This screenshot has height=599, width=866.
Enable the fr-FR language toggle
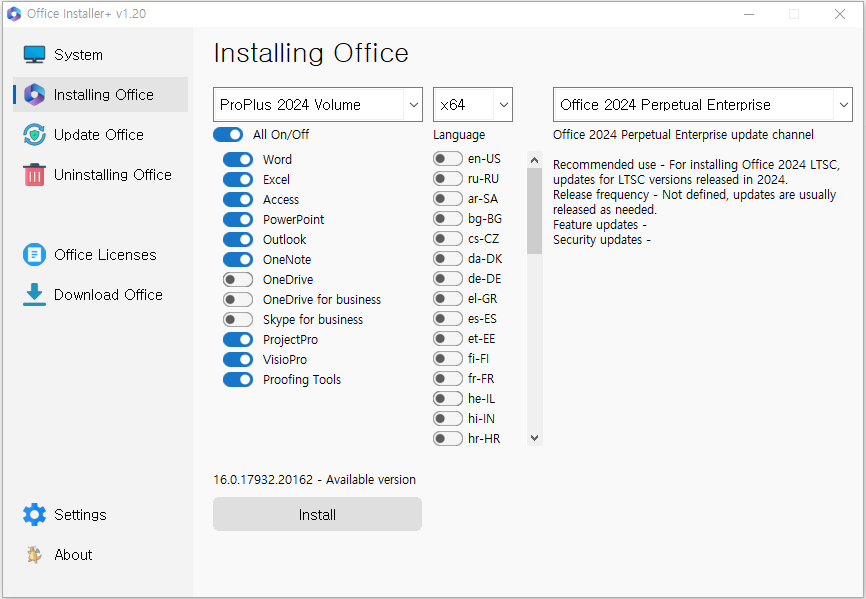click(x=448, y=378)
